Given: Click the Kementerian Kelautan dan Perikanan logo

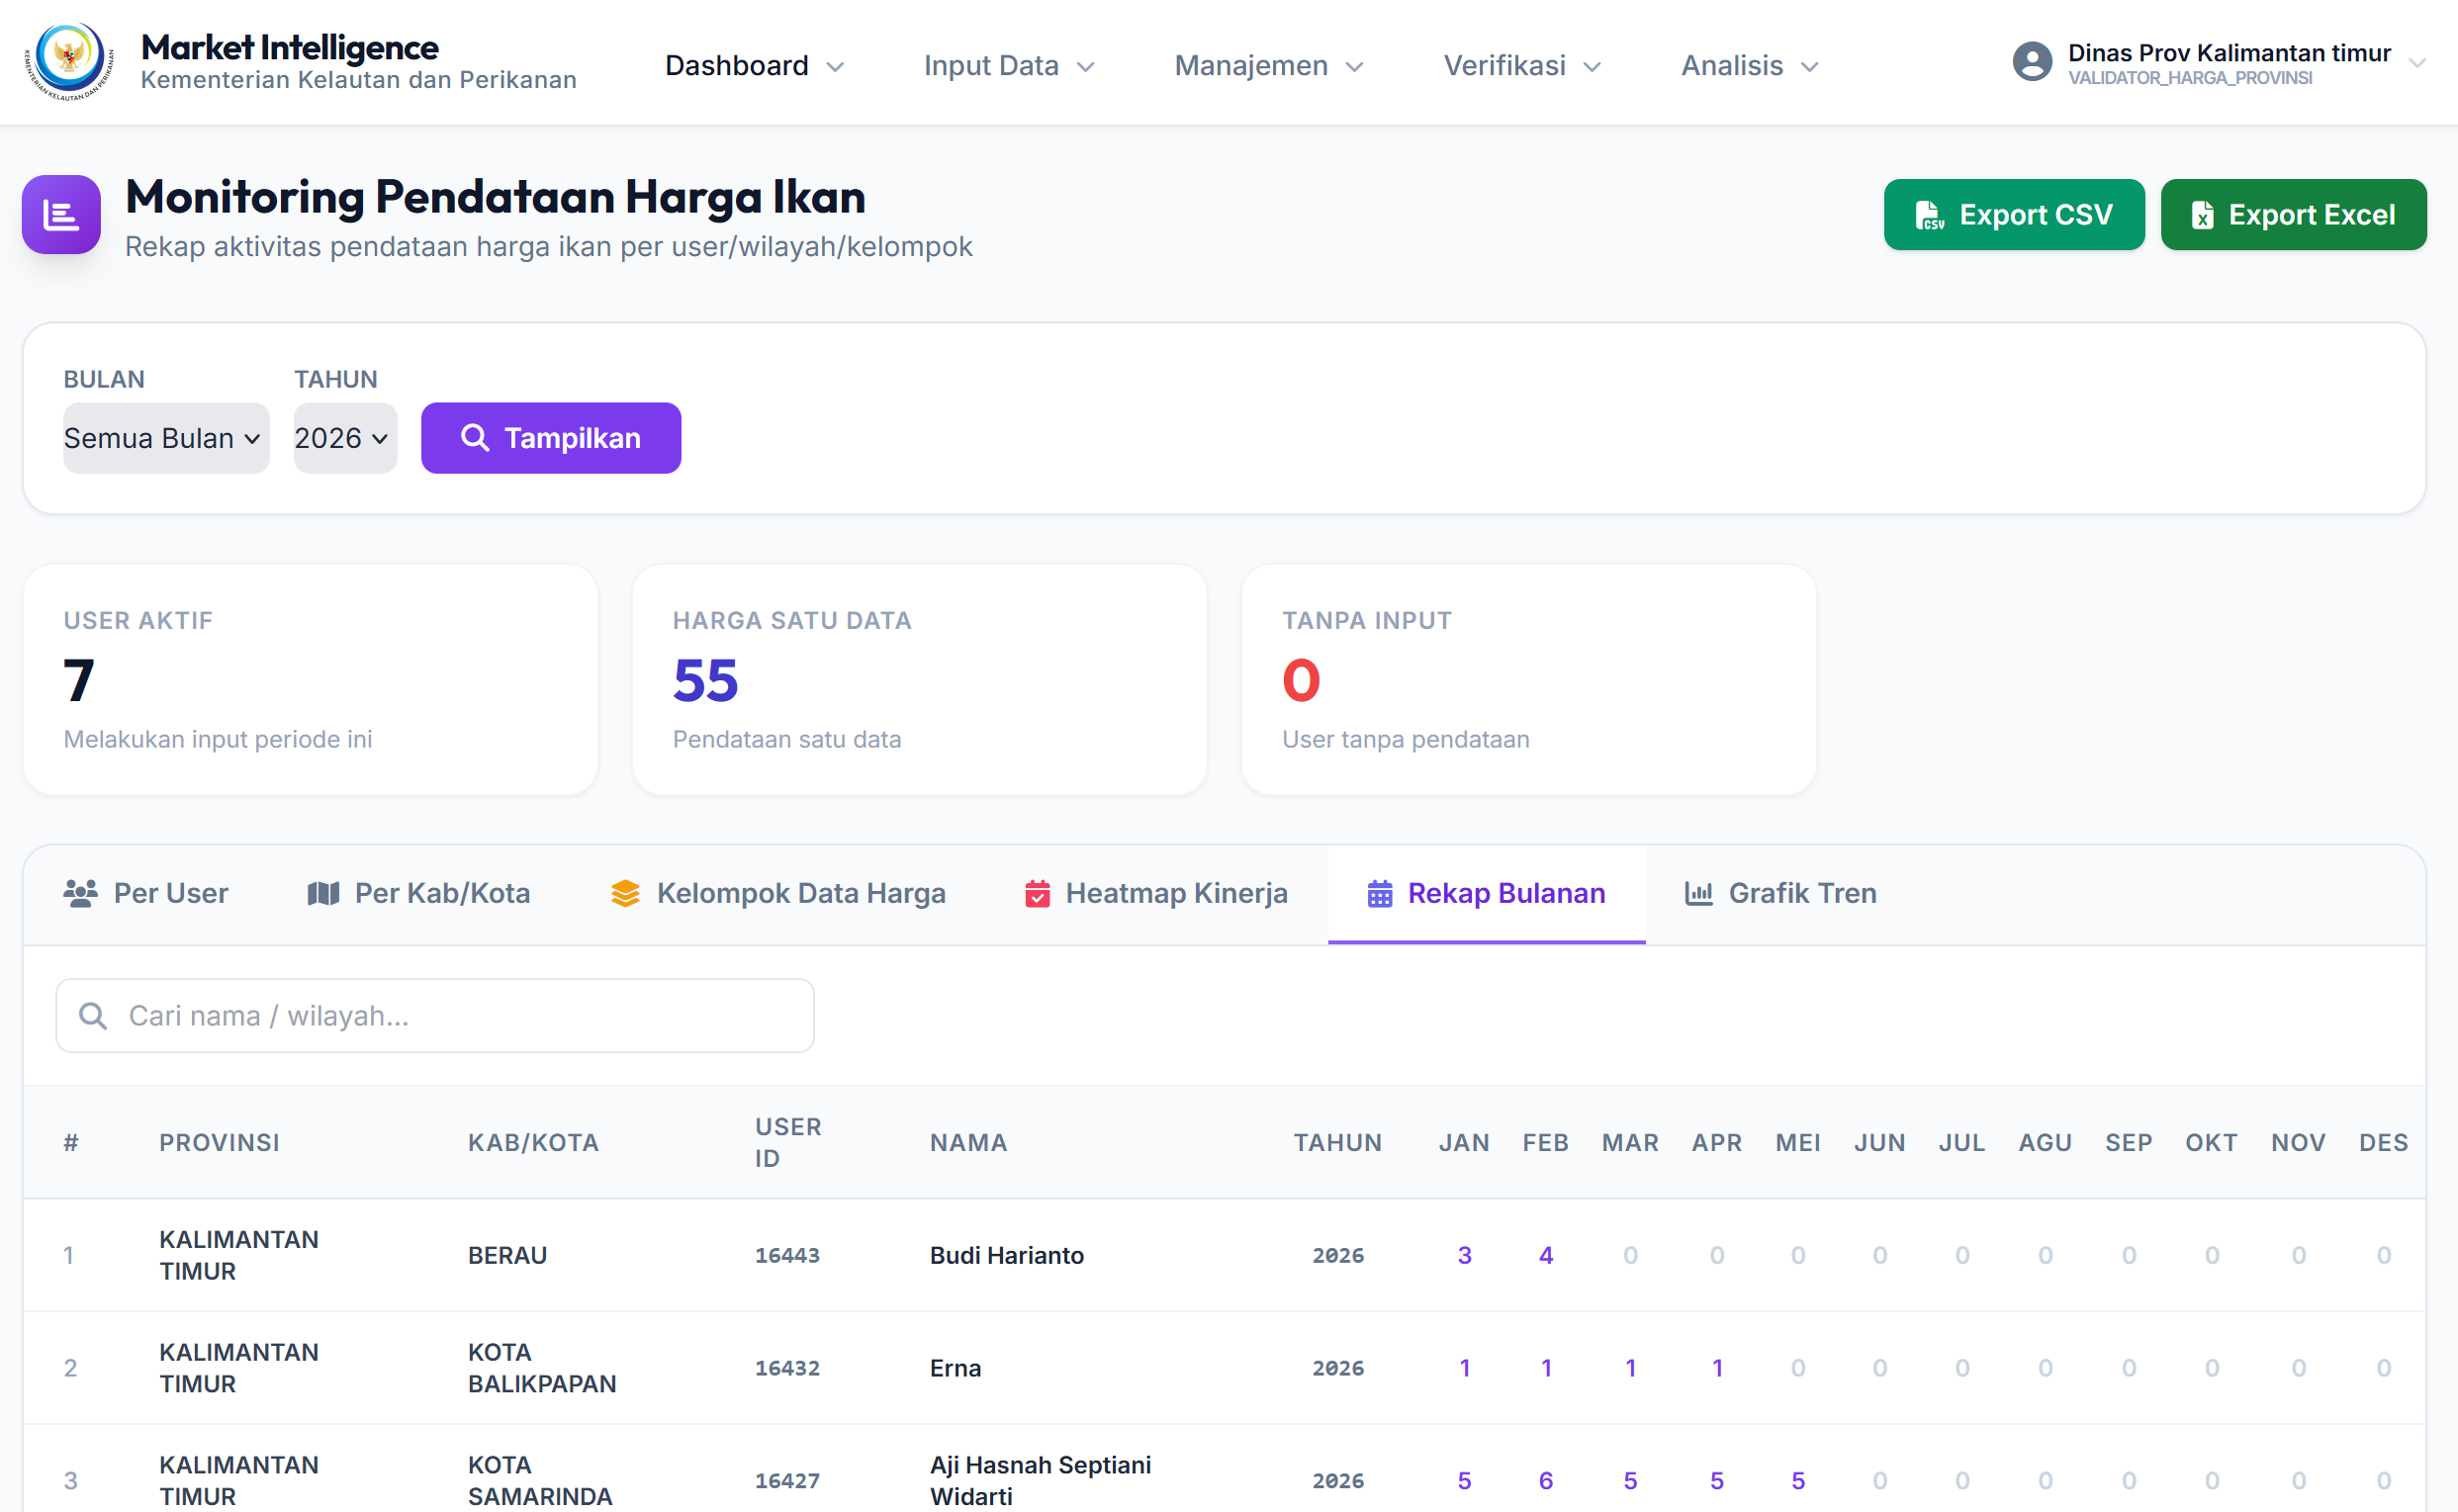Looking at the screenshot, I should tap(69, 62).
